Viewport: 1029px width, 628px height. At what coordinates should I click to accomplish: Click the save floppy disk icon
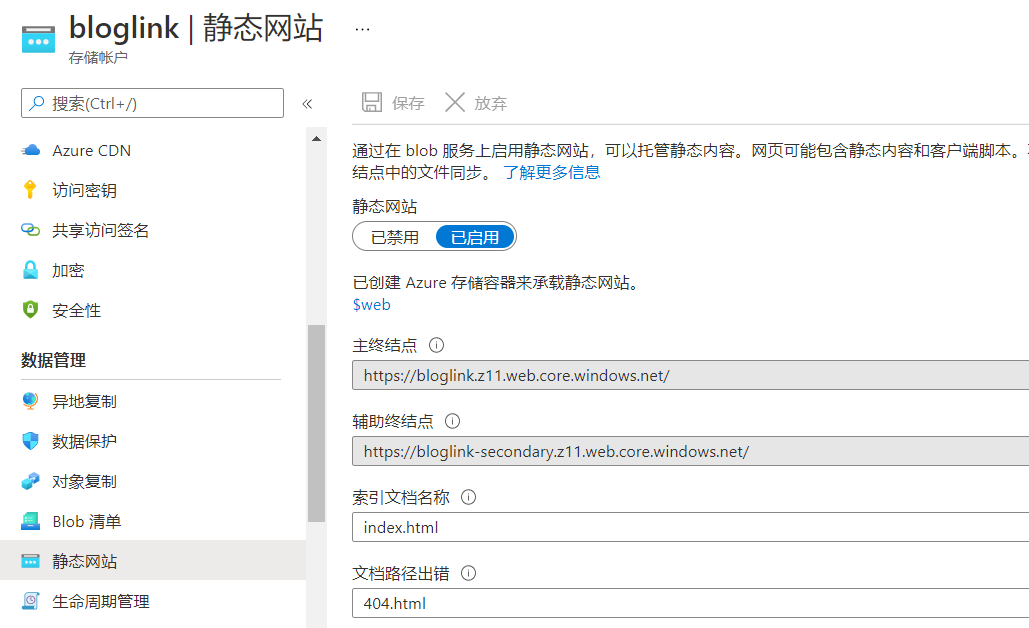(372, 102)
